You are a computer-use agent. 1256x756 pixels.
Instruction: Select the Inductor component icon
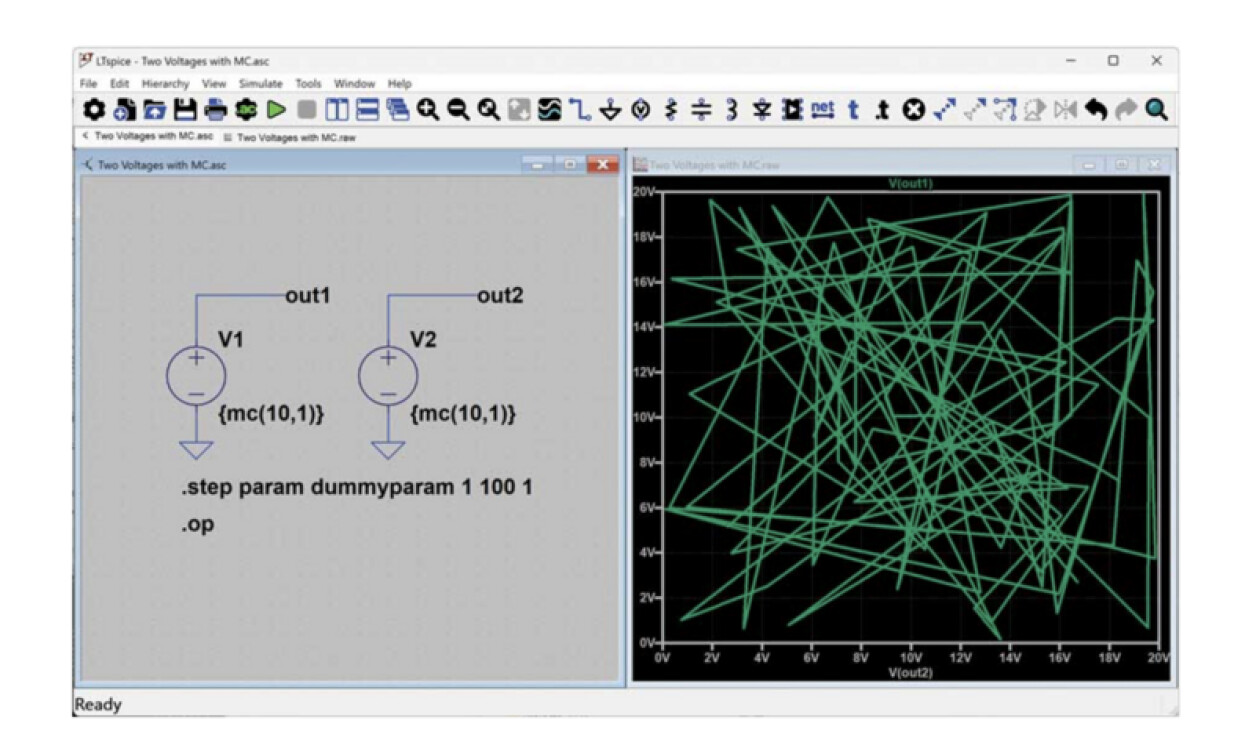[x=731, y=110]
